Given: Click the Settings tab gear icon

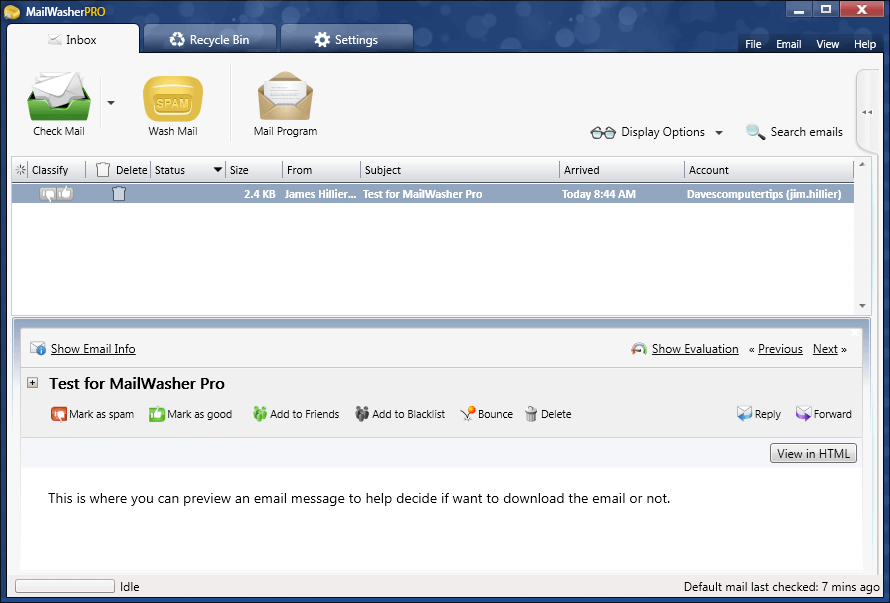Looking at the screenshot, I should 322,39.
